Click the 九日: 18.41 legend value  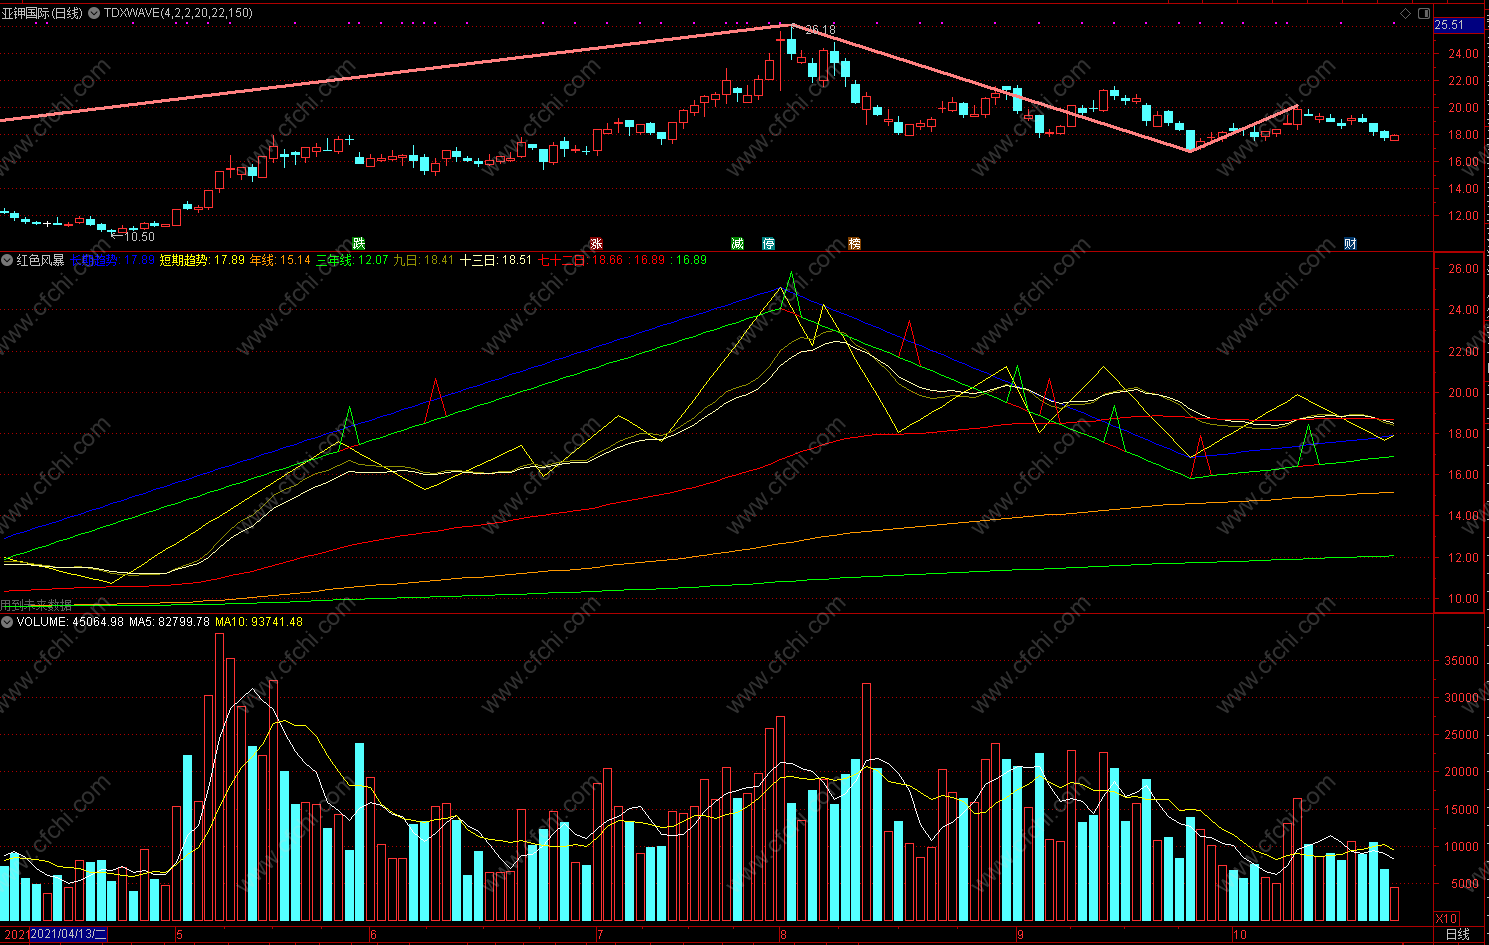coord(423,260)
